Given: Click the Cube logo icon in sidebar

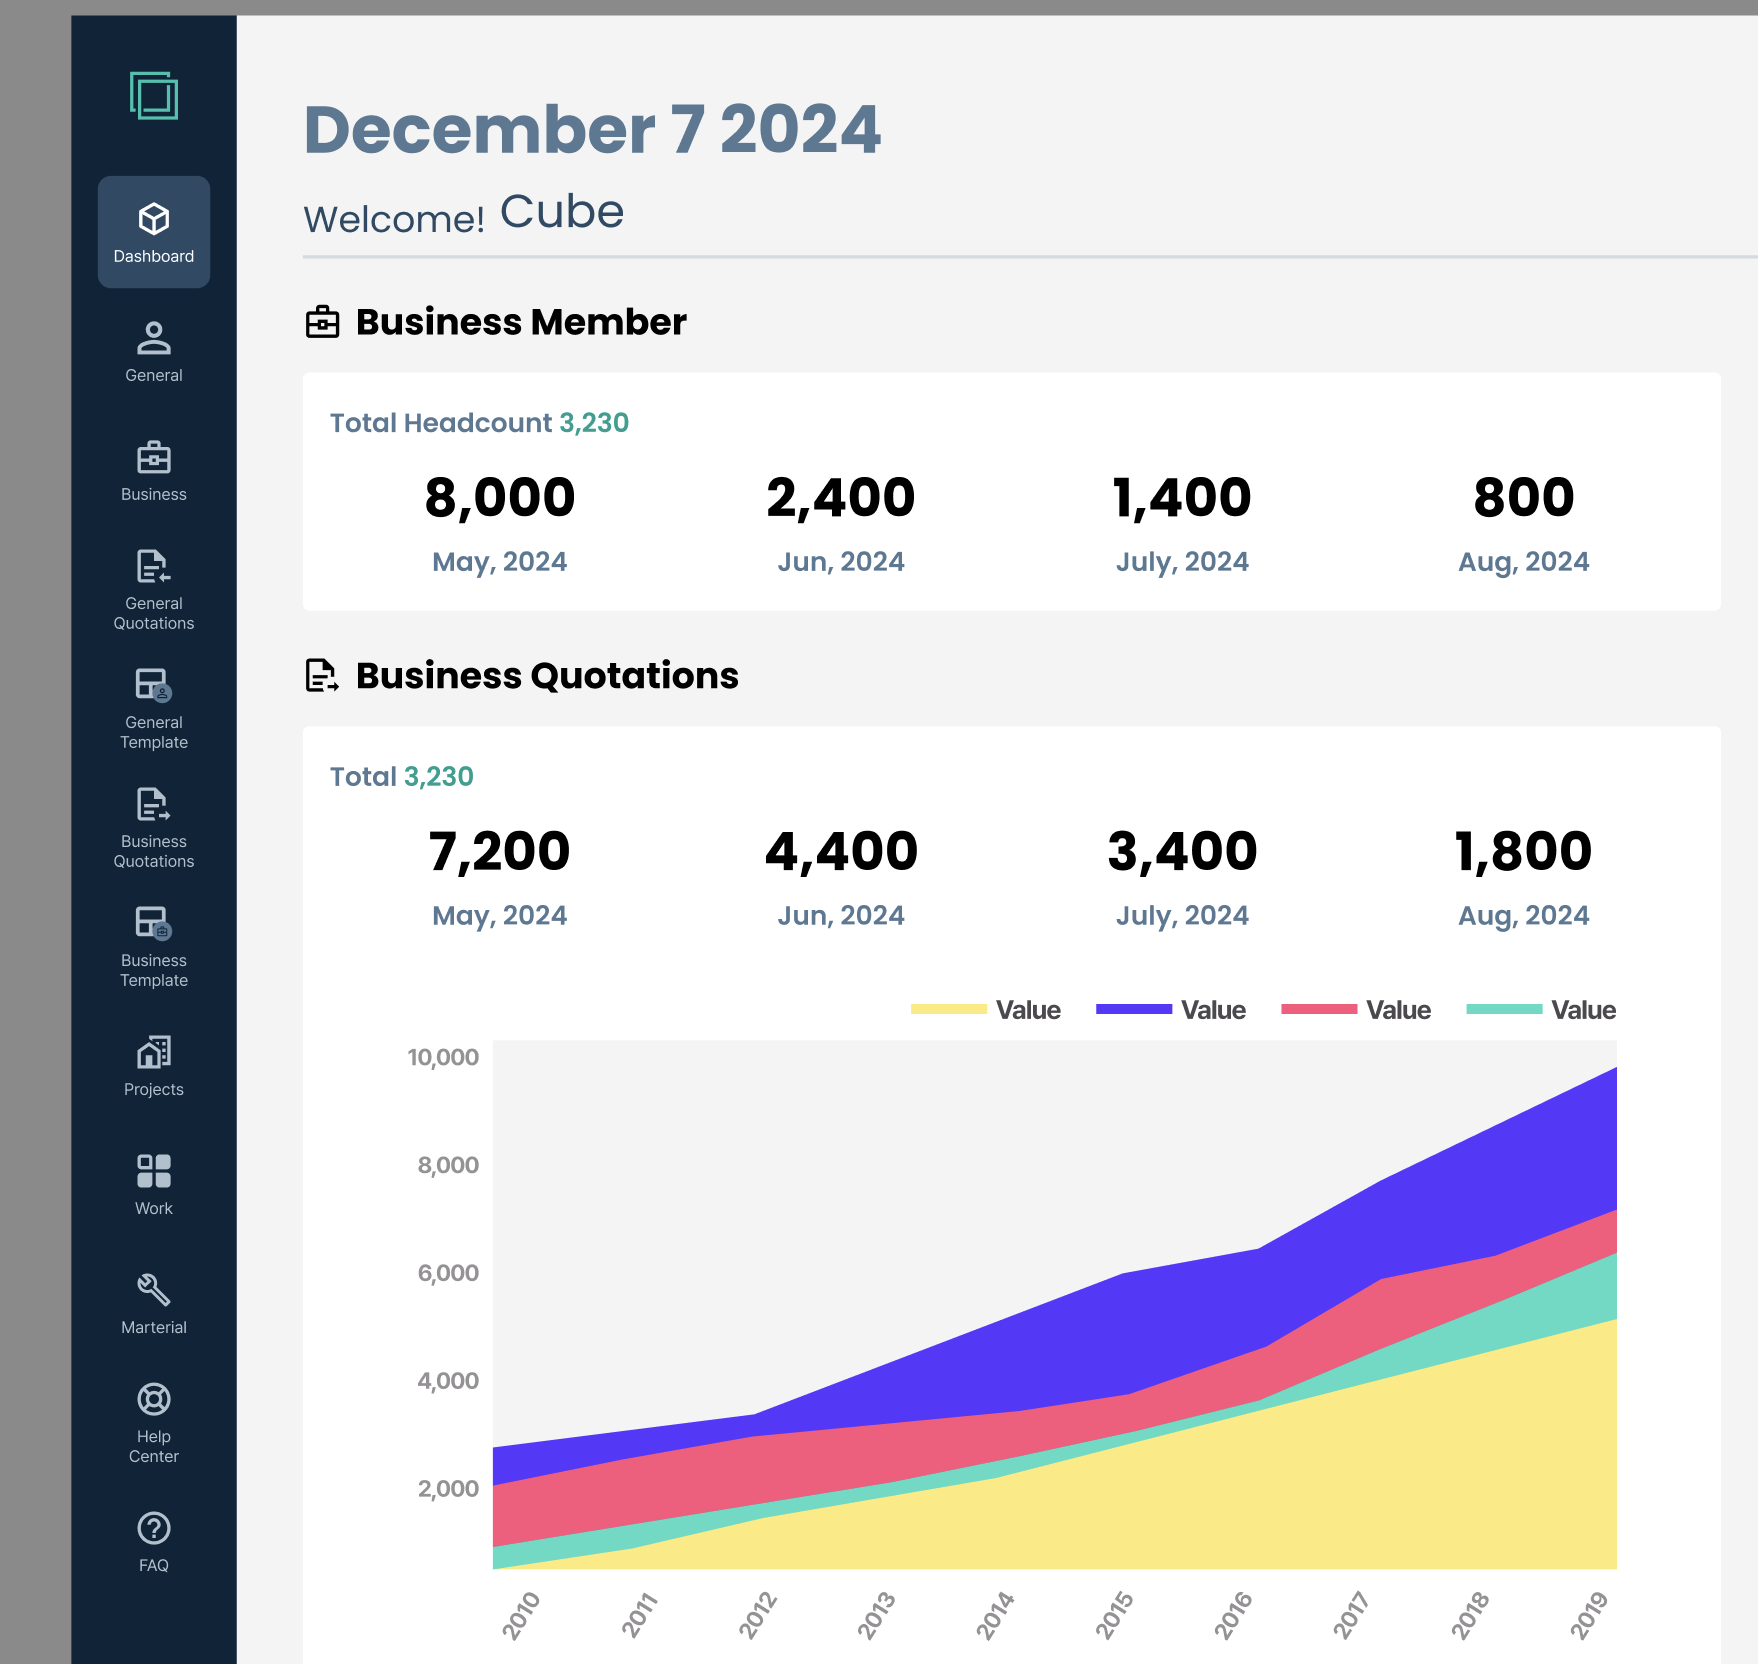Looking at the screenshot, I should click(x=153, y=96).
